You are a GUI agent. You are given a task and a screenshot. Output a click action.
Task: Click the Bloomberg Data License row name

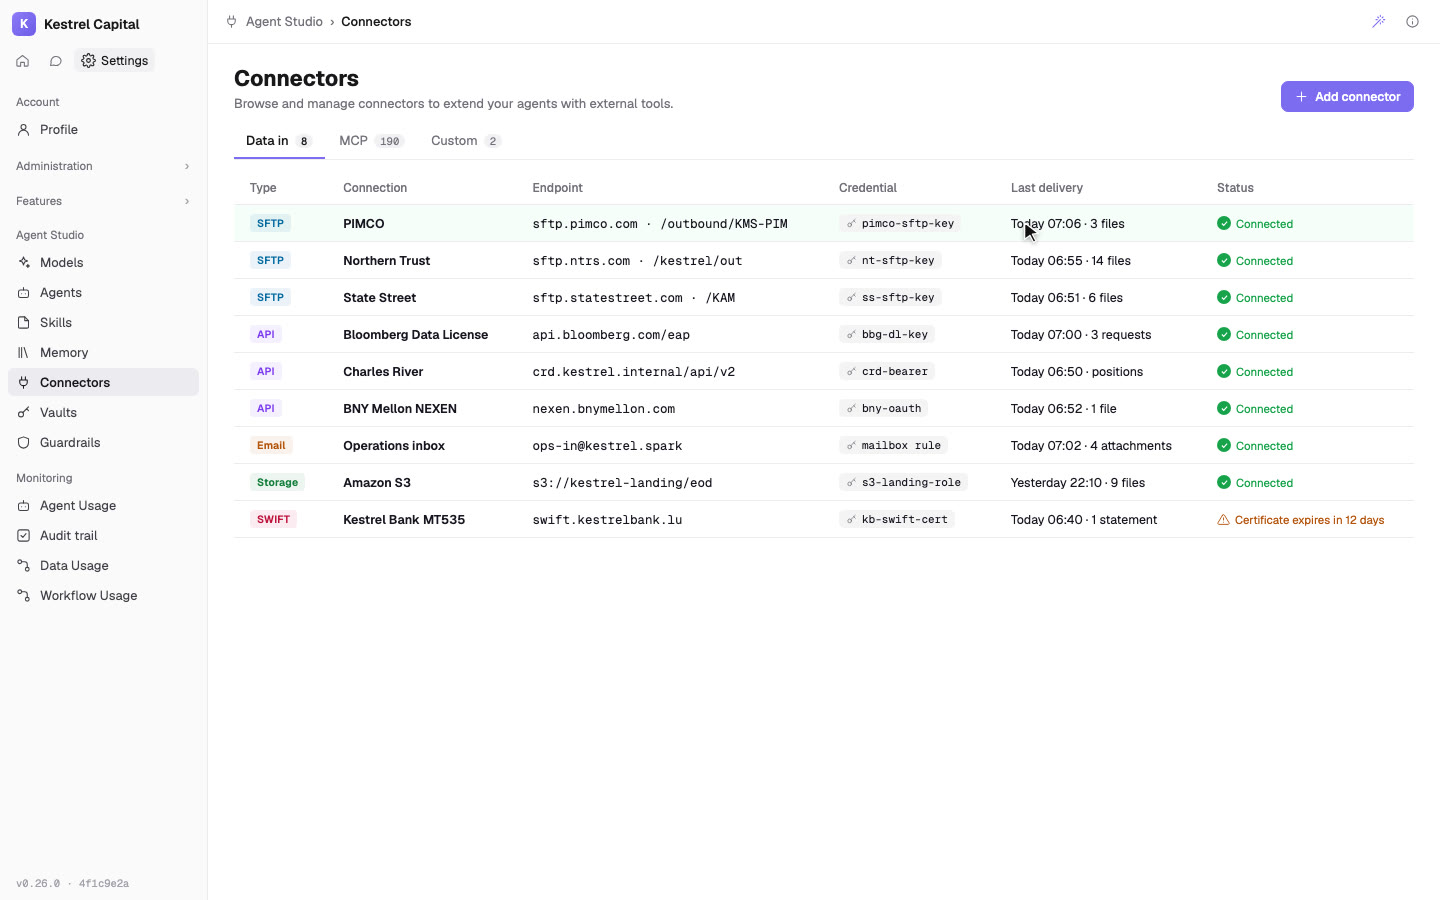pos(415,335)
